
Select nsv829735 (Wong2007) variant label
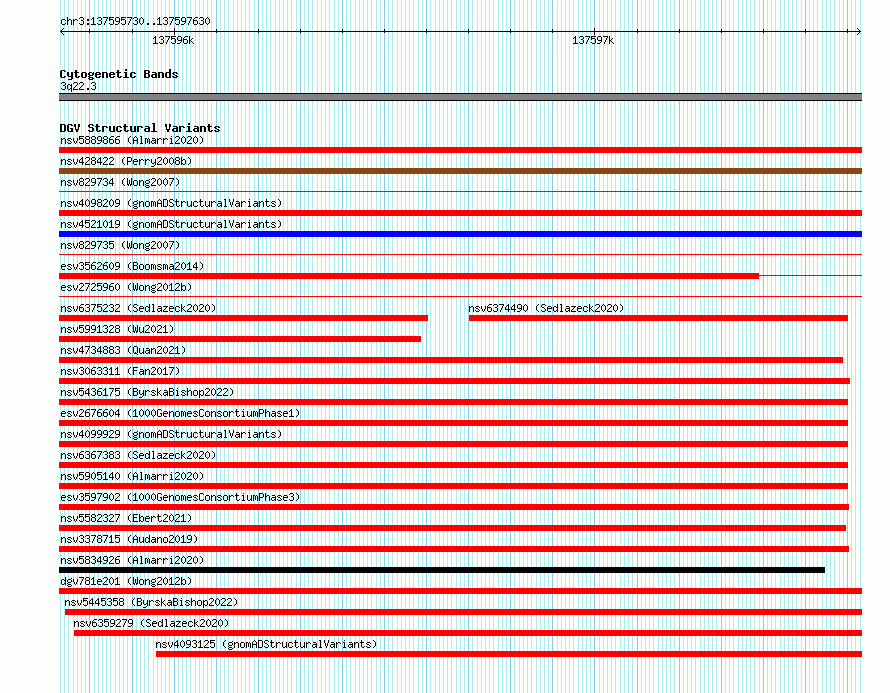120,245
